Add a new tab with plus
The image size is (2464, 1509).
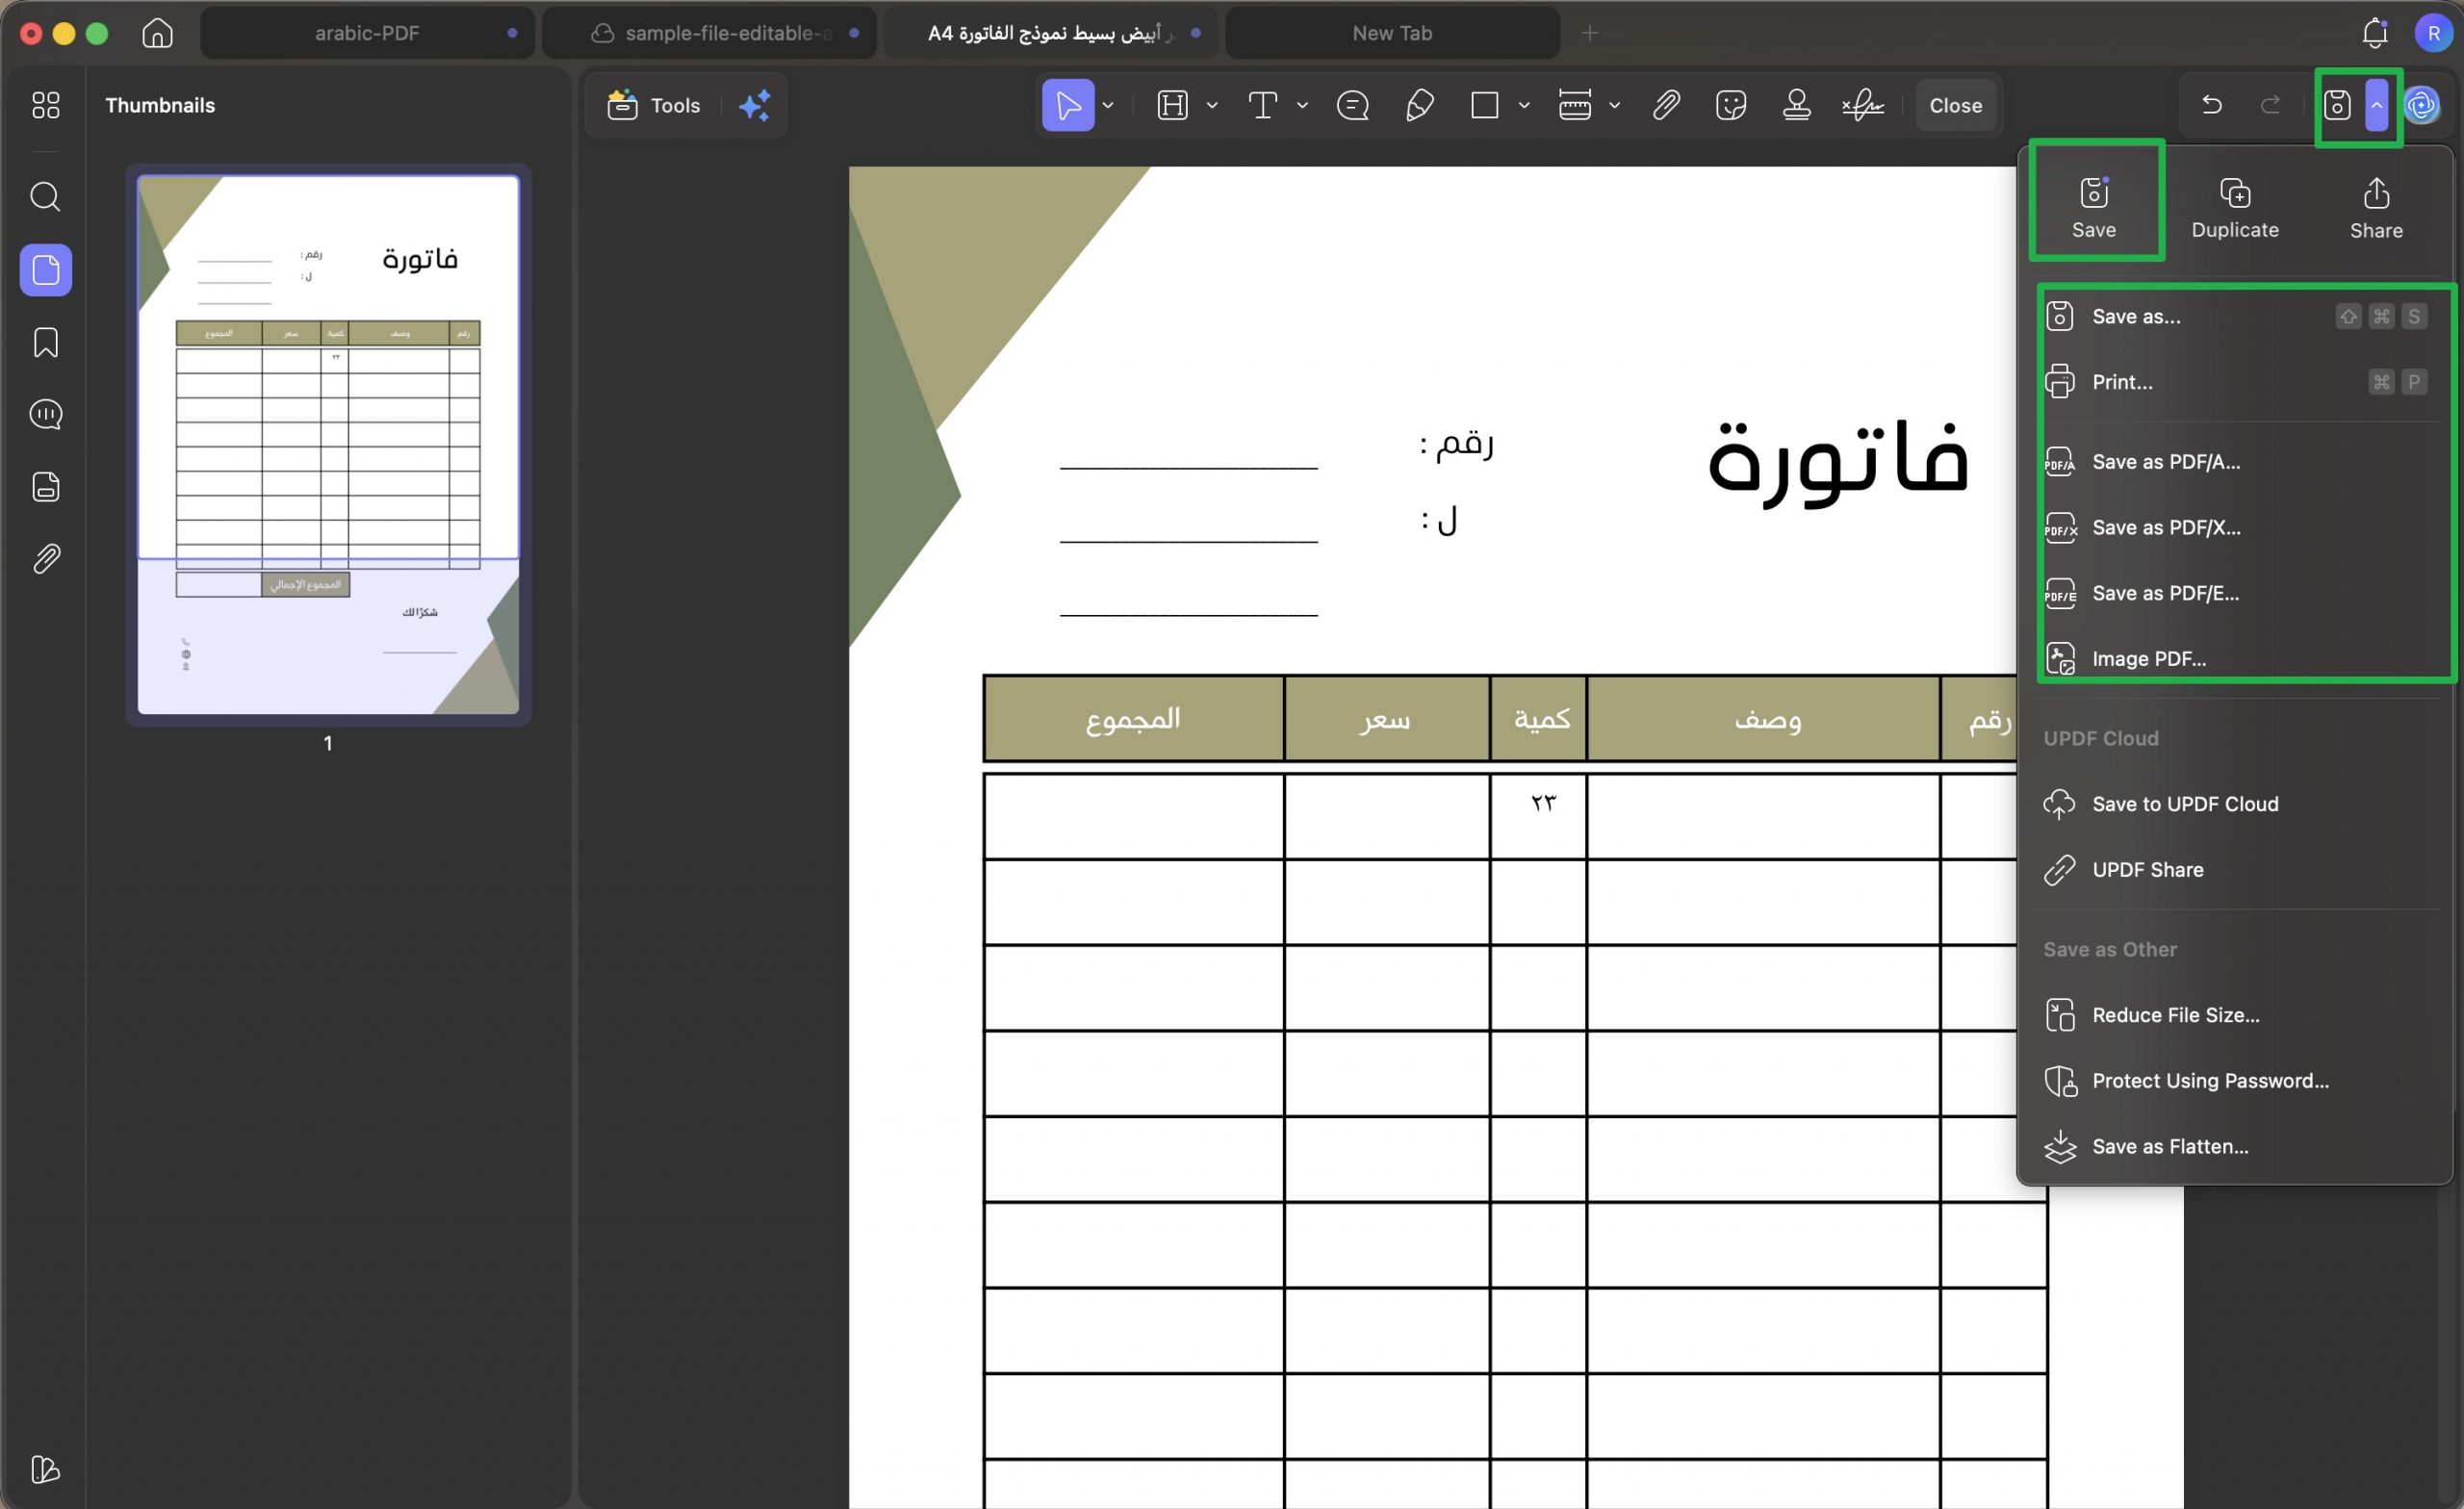click(x=1590, y=33)
